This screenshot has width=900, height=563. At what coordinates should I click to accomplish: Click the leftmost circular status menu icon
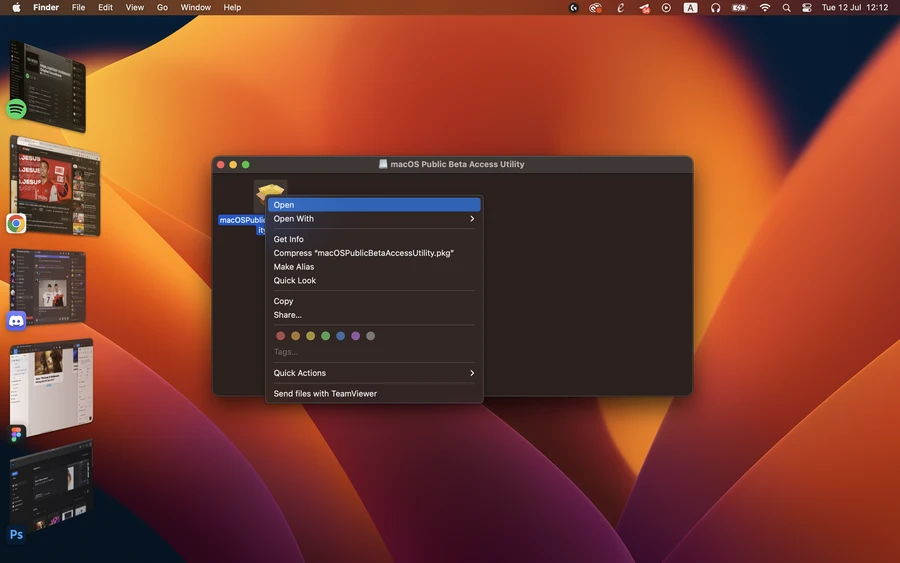pos(573,7)
